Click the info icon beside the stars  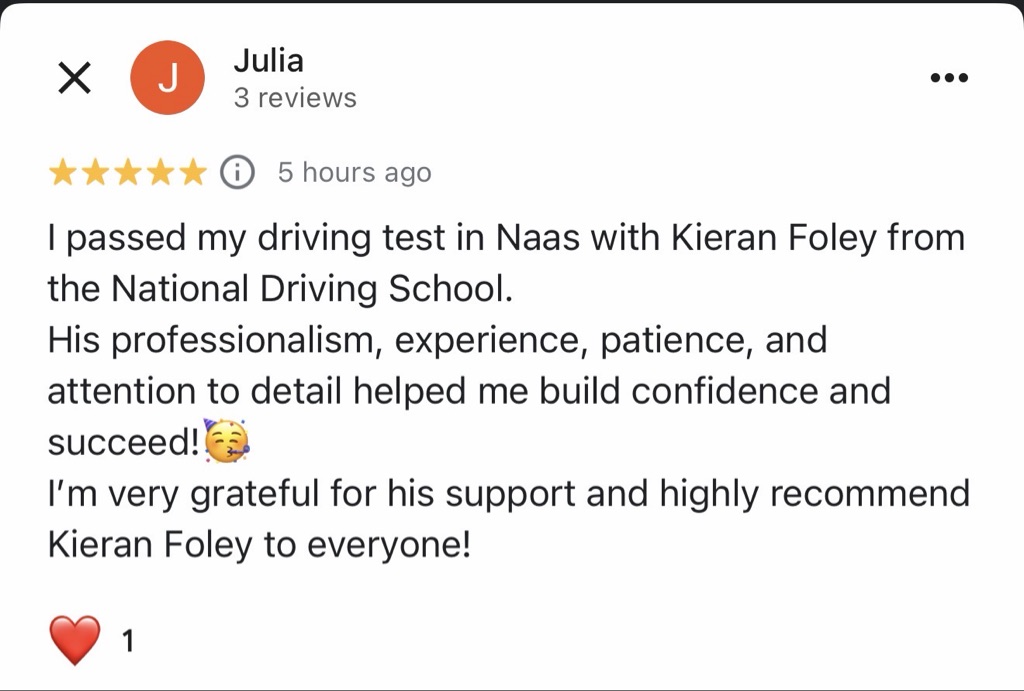coord(237,172)
